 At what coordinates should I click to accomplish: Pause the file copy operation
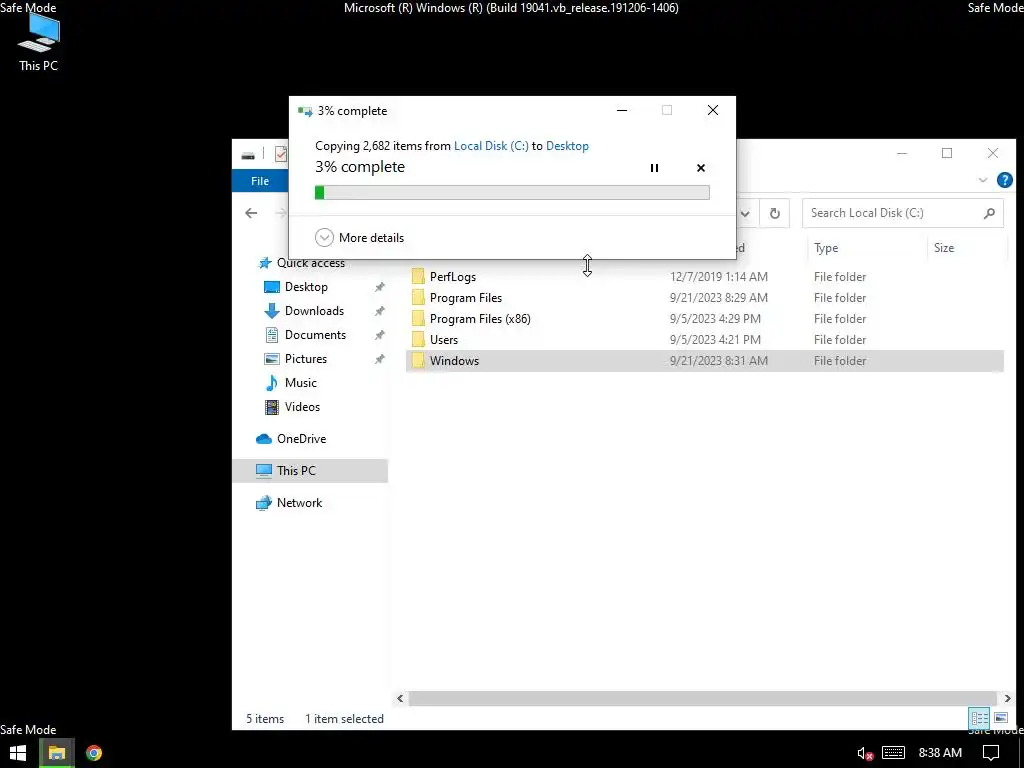coord(654,168)
